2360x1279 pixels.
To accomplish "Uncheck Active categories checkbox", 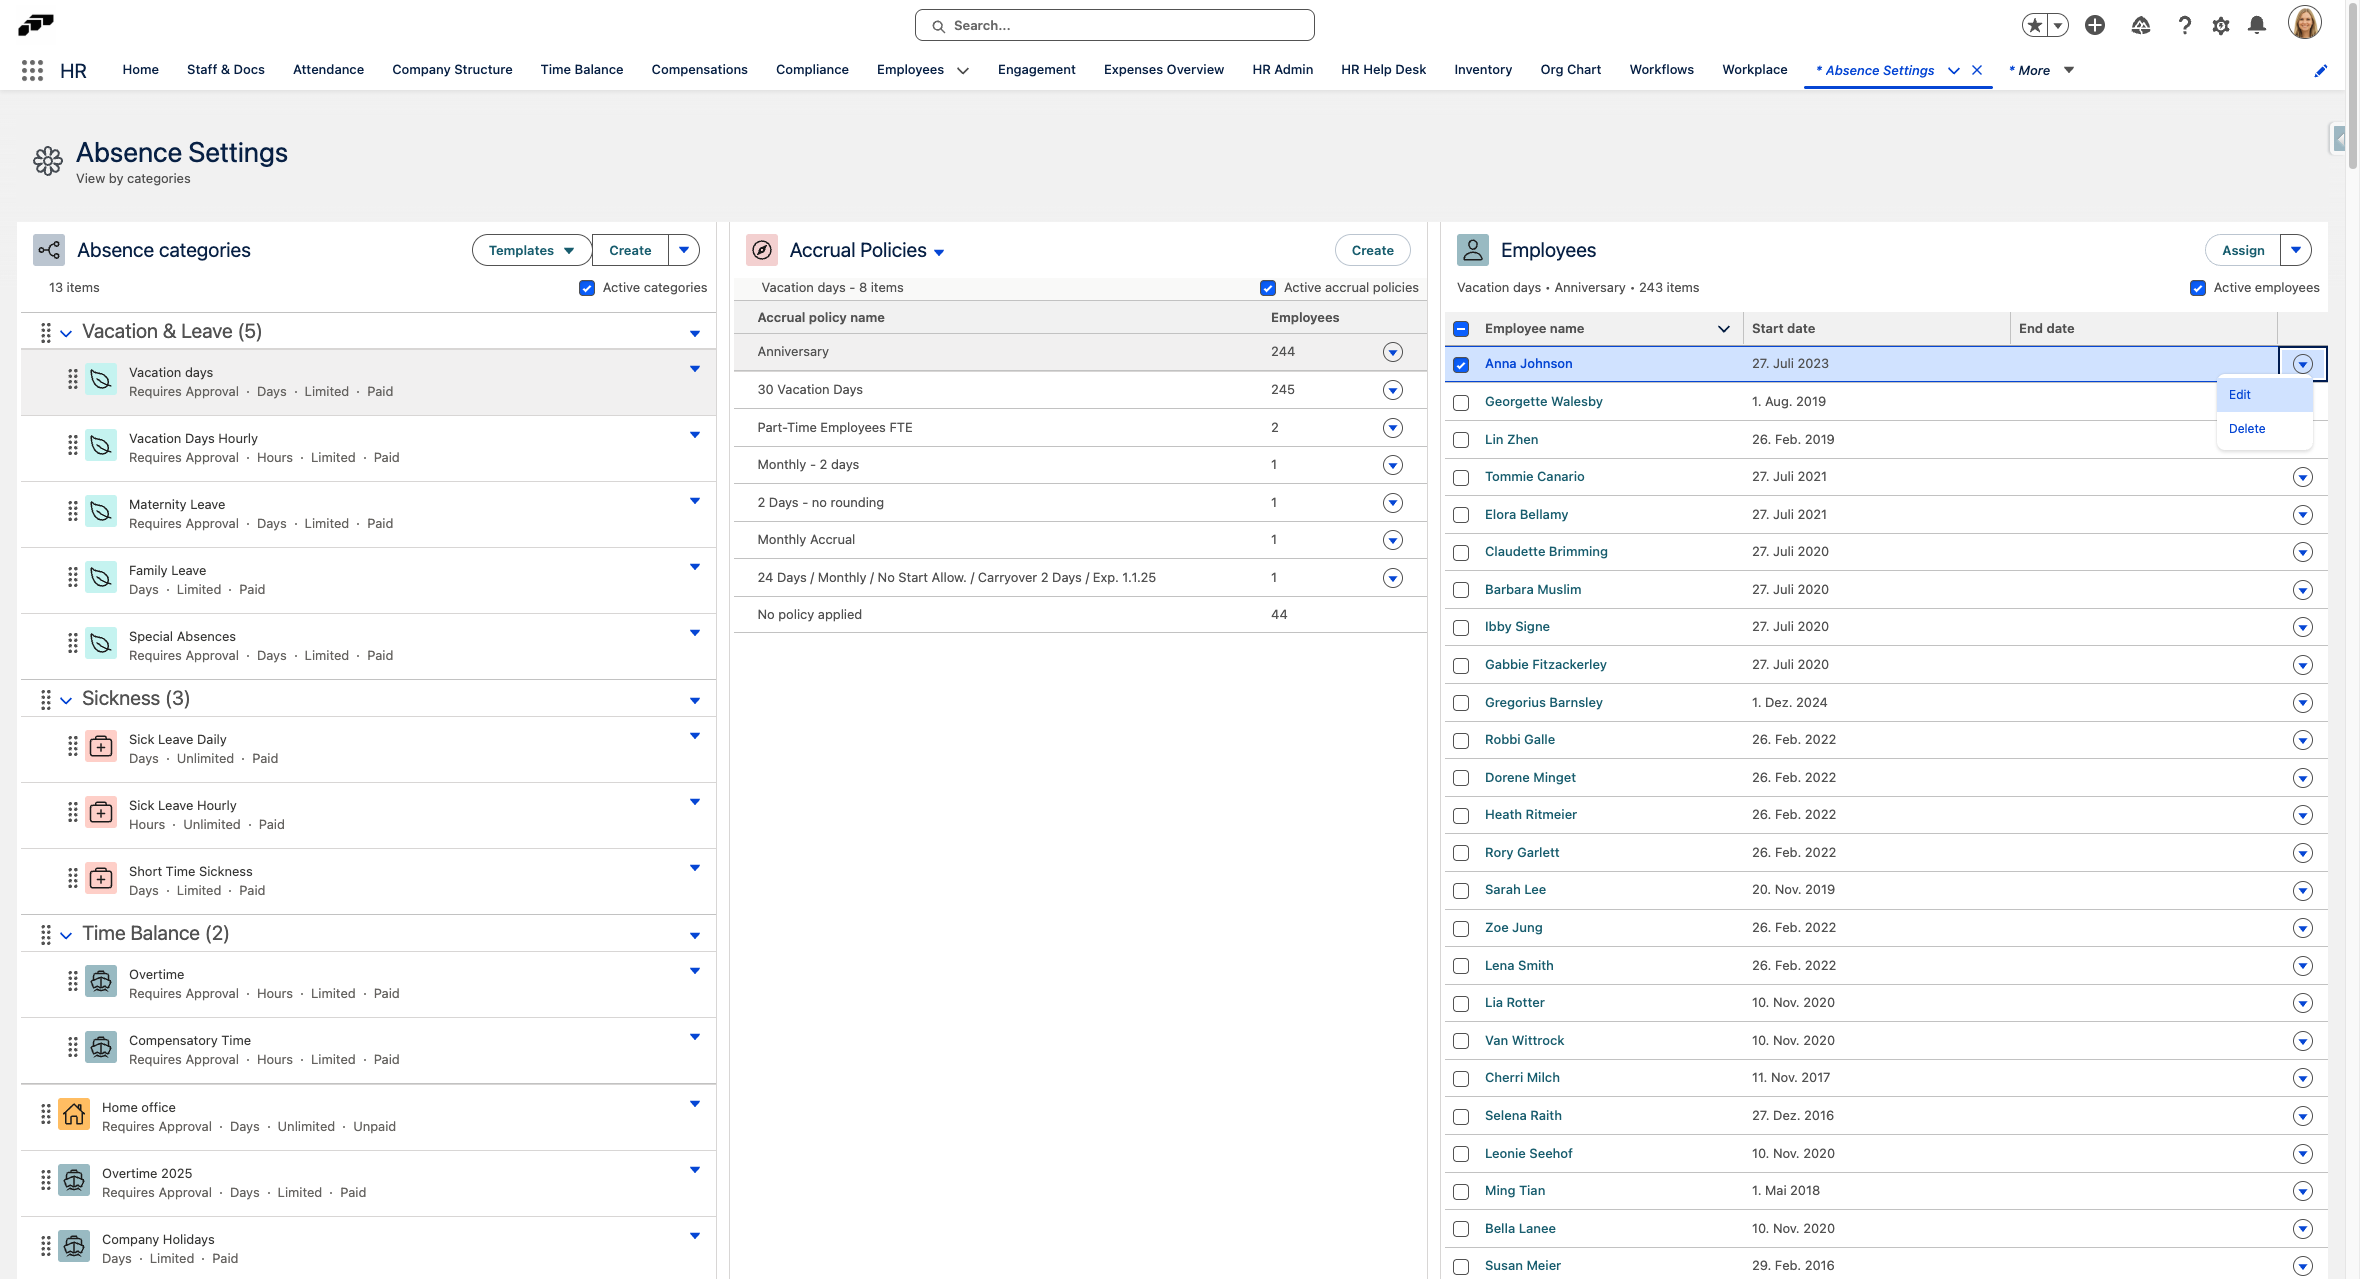I will click(587, 288).
